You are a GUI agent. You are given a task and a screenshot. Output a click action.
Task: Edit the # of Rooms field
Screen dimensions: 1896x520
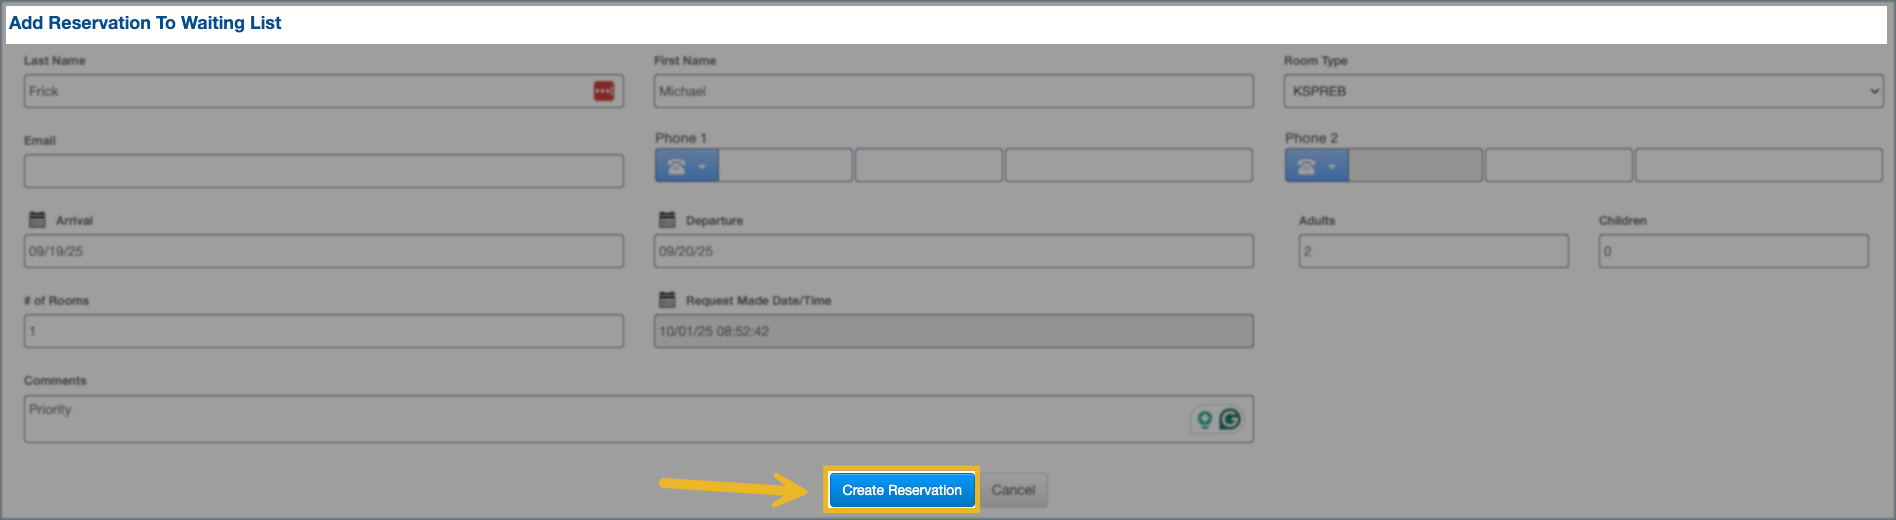(x=323, y=331)
